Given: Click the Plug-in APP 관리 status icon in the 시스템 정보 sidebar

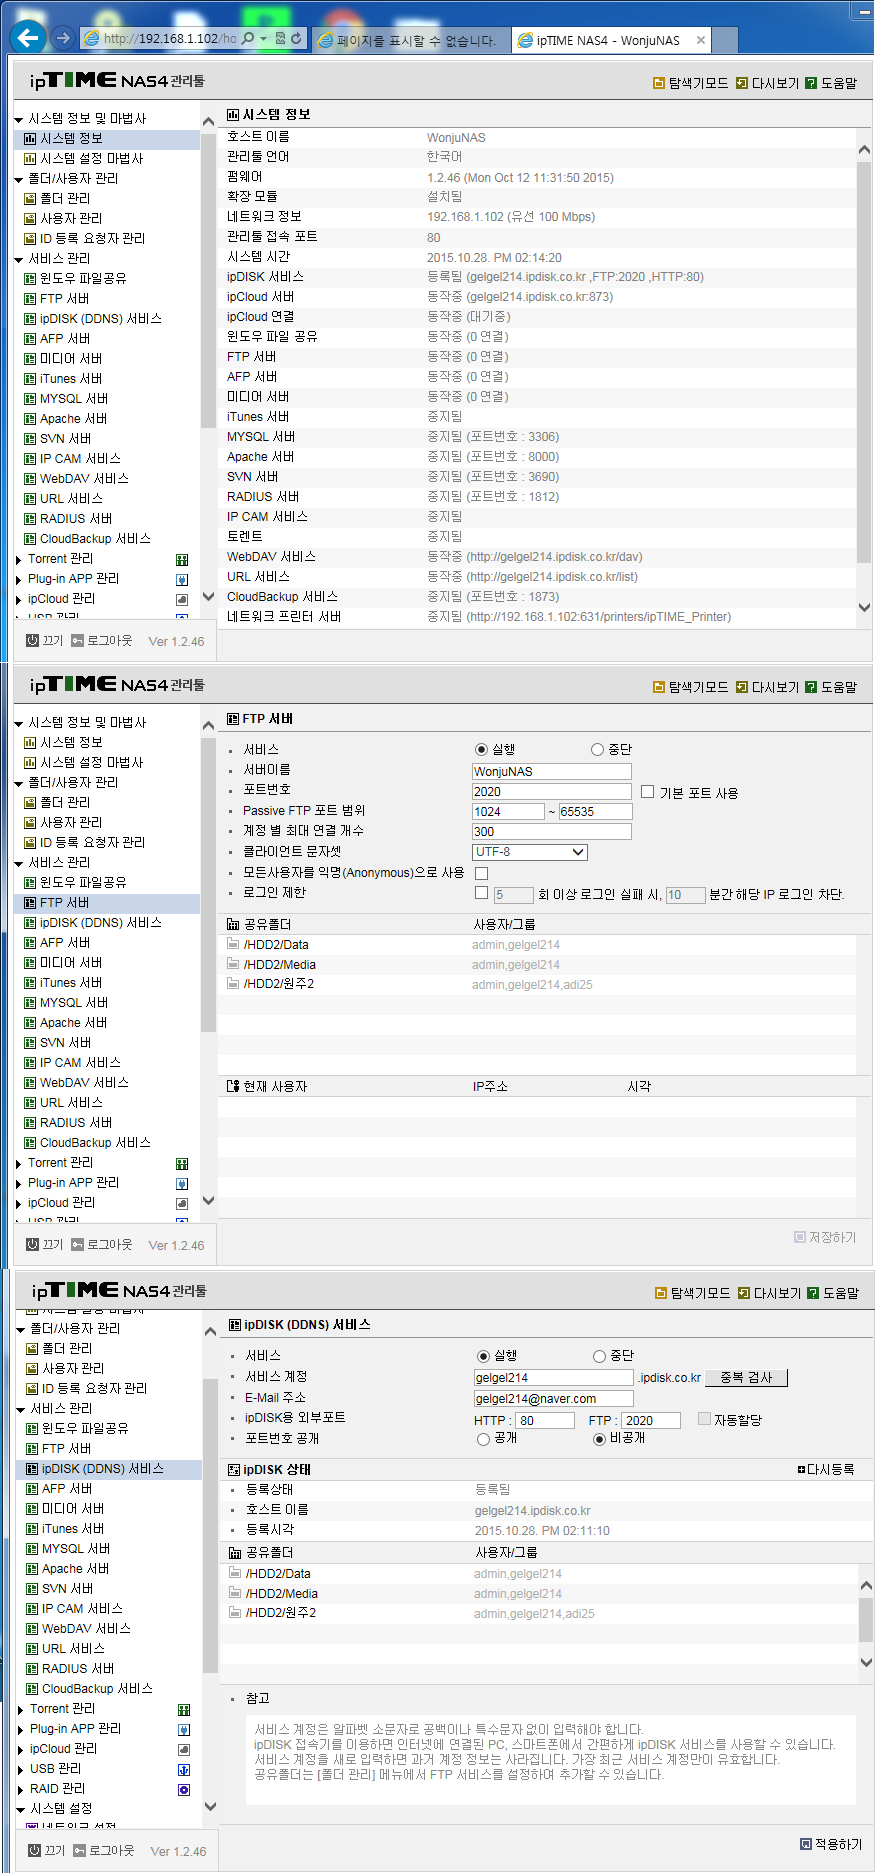Looking at the screenshot, I should pos(182,579).
